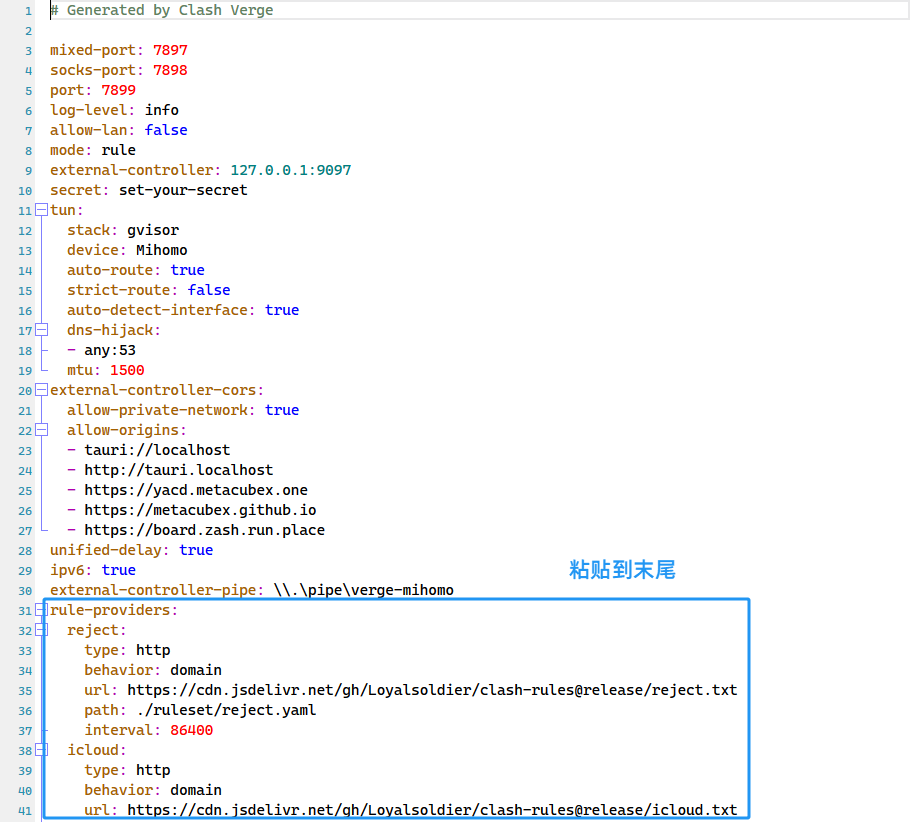
Task: Fold the rule-providers section
Action: [41, 610]
